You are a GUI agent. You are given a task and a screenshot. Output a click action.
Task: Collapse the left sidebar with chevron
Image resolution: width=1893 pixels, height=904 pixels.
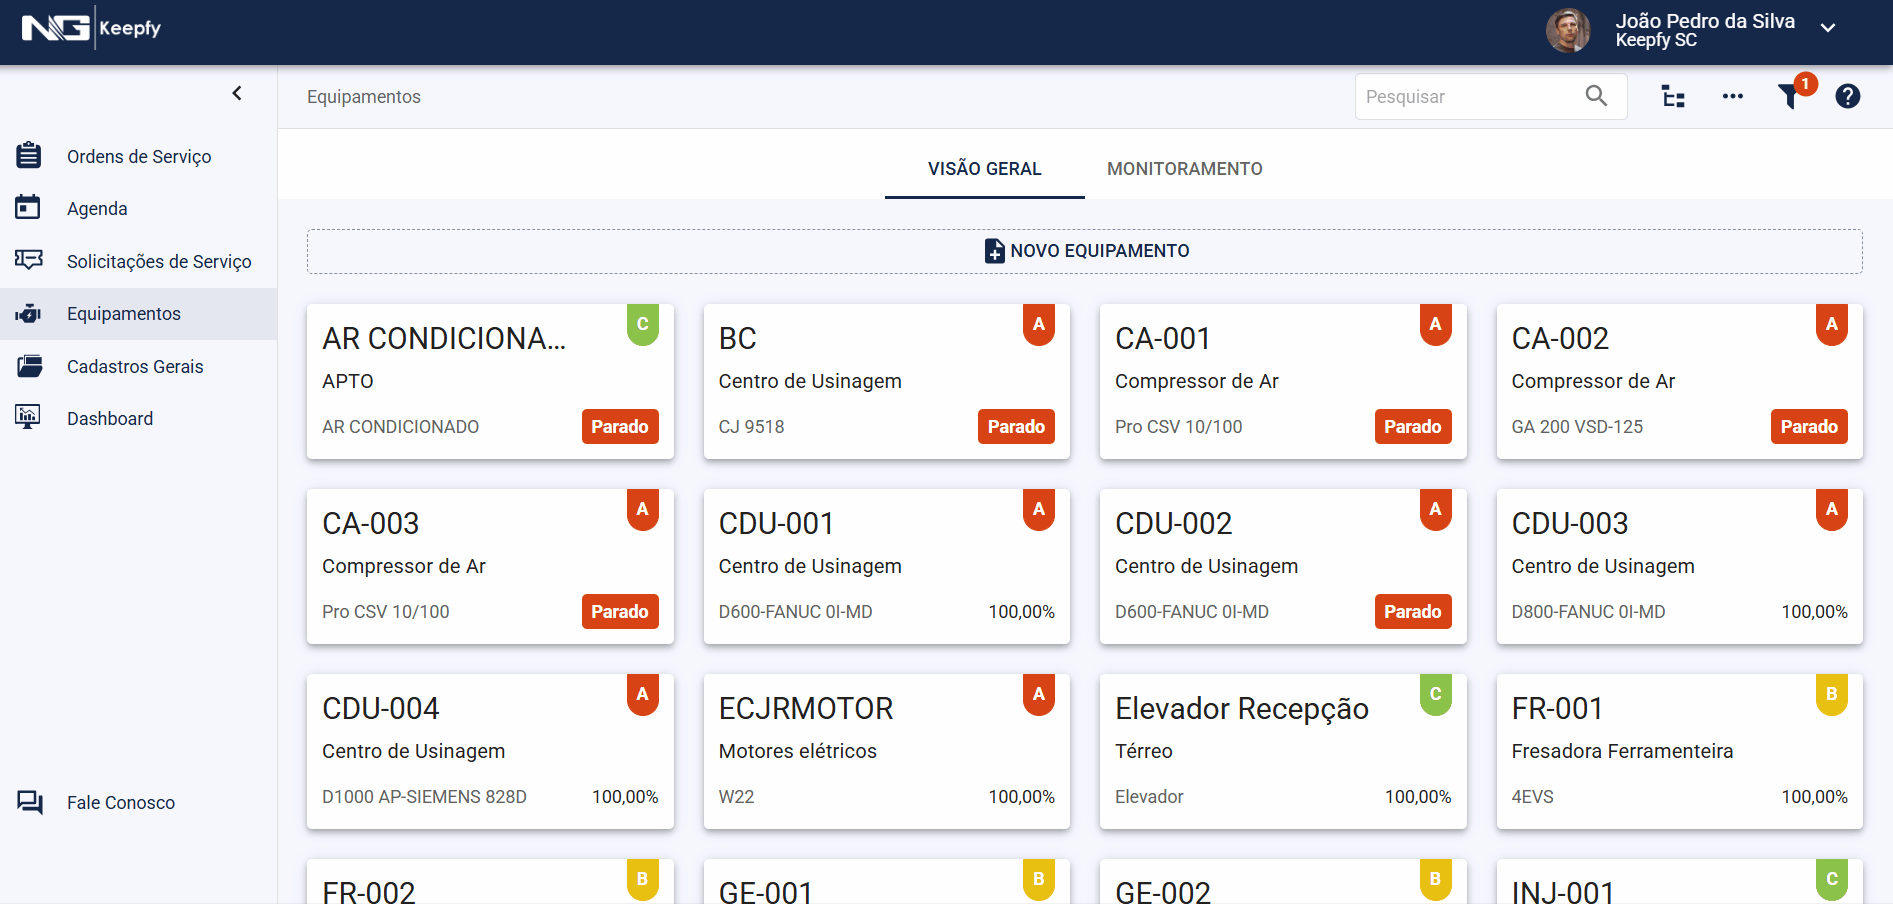pyautogui.click(x=237, y=93)
